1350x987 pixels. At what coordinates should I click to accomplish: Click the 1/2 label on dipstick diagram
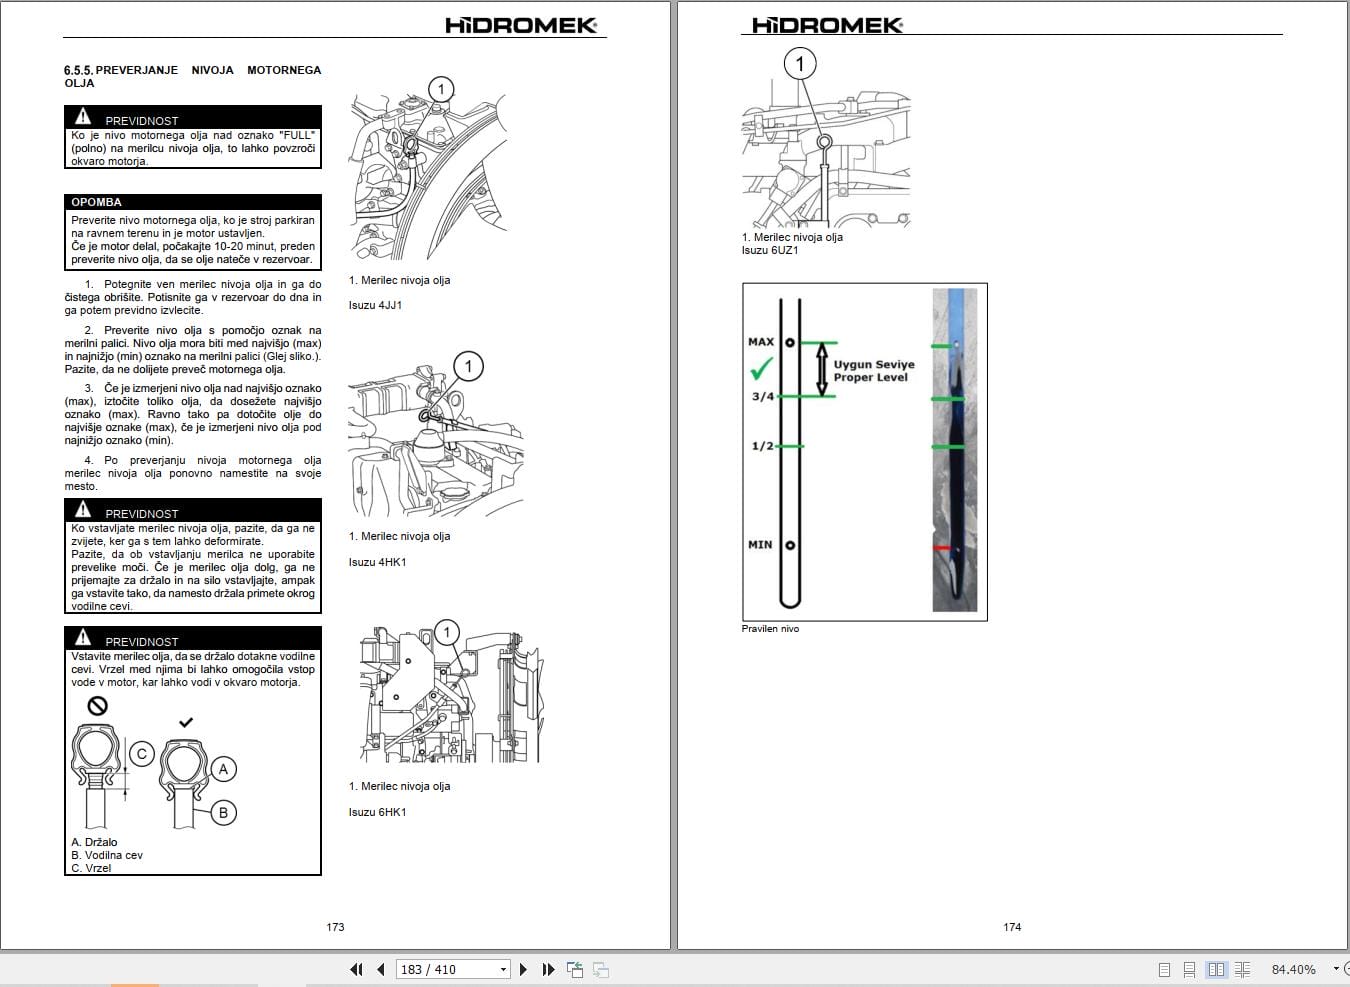point(763,446)
